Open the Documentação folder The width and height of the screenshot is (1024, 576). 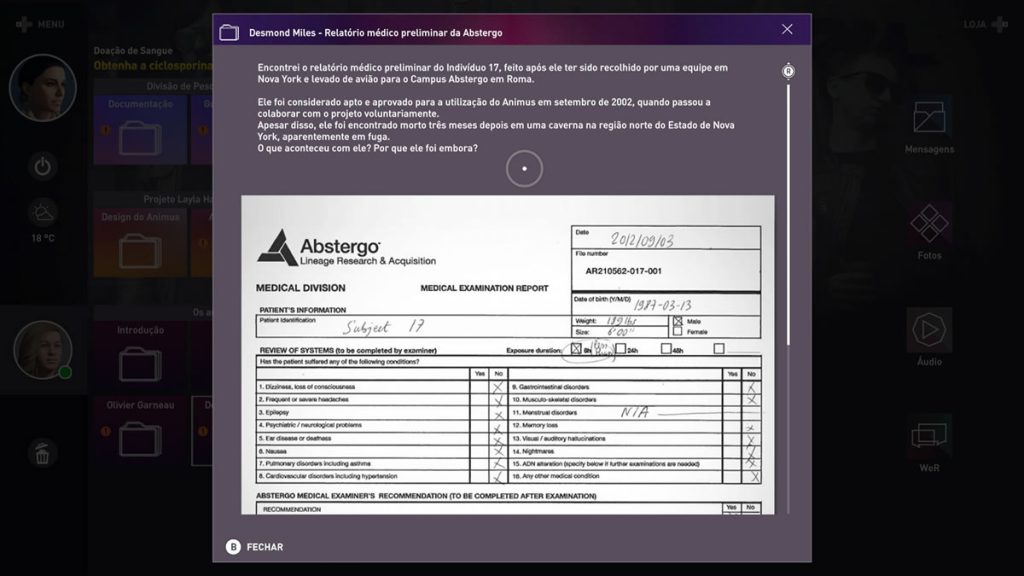(140, 130)
